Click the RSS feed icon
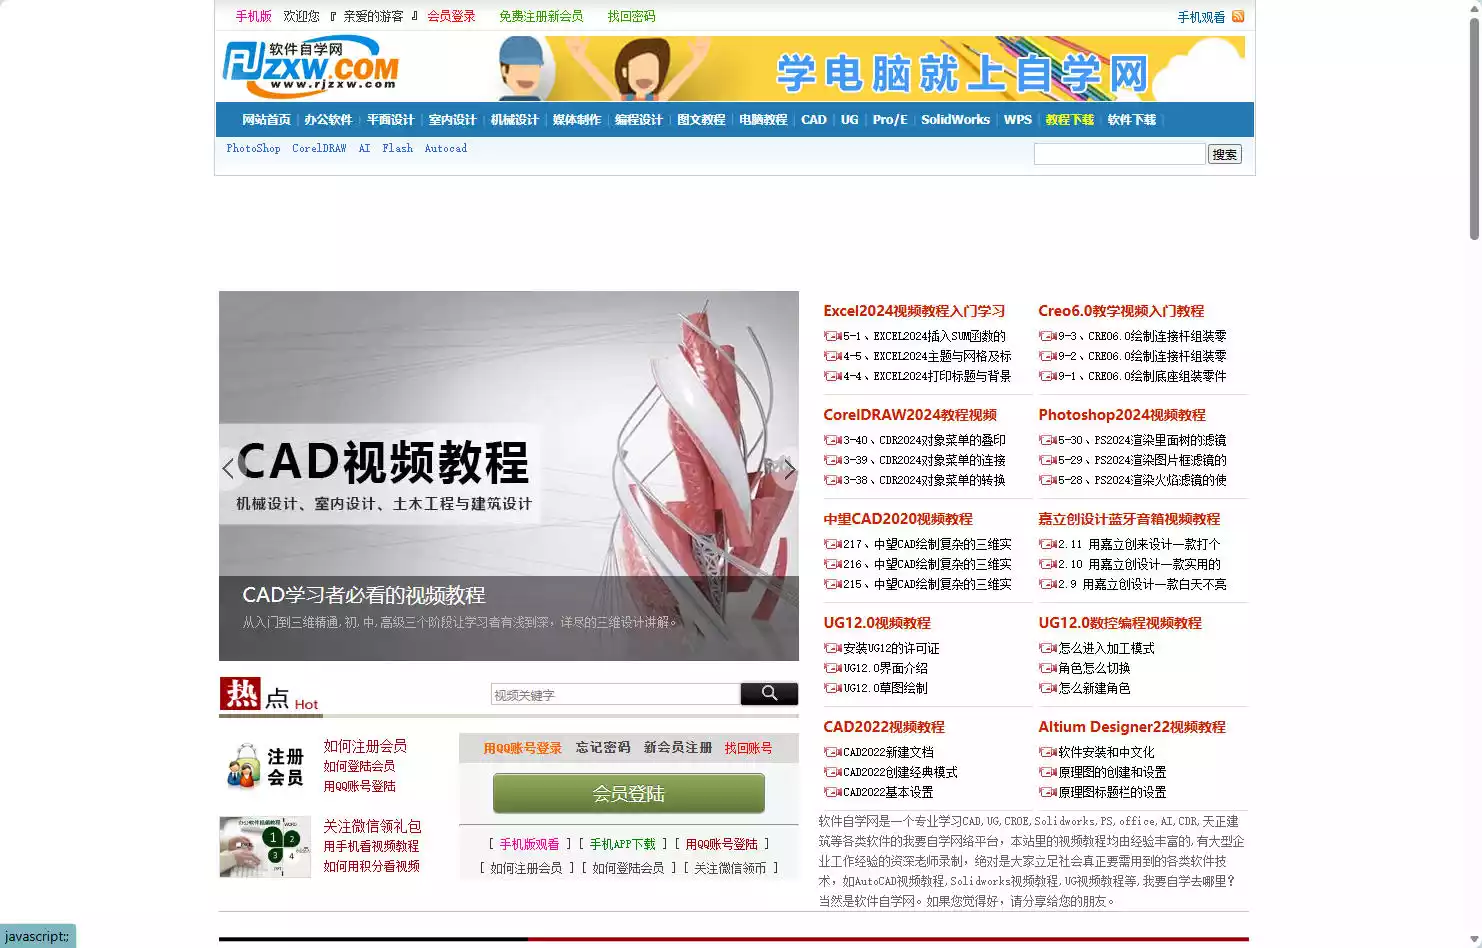 pyautogui.click(x=1238, y=16)
